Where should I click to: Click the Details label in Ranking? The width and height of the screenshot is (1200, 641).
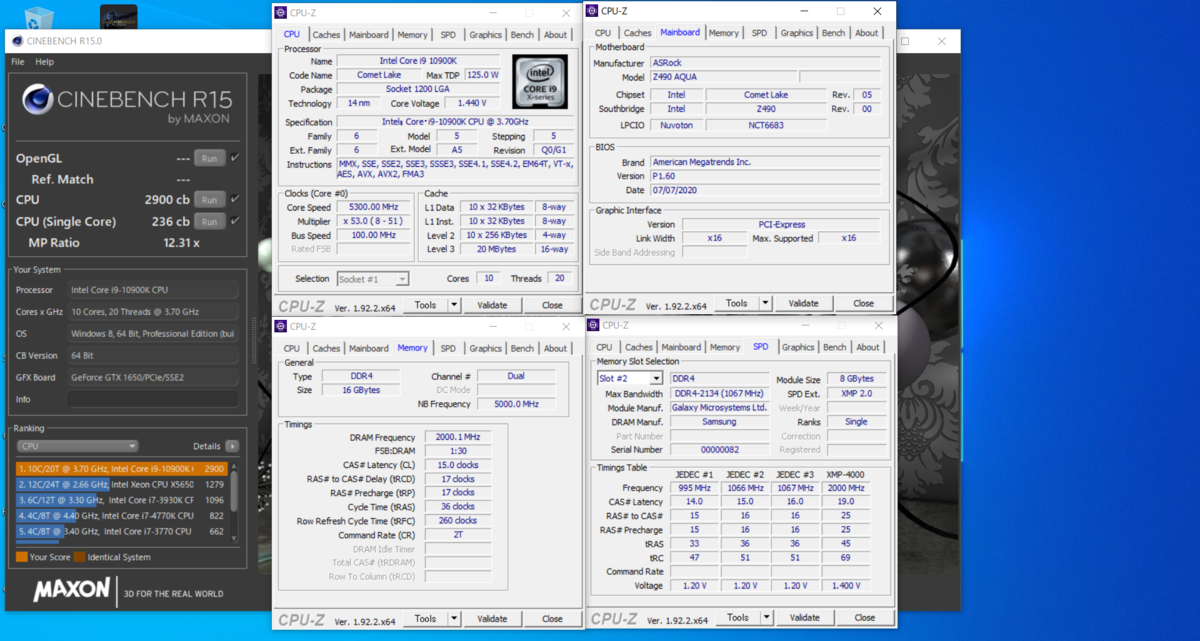click(x=206, y=446)
